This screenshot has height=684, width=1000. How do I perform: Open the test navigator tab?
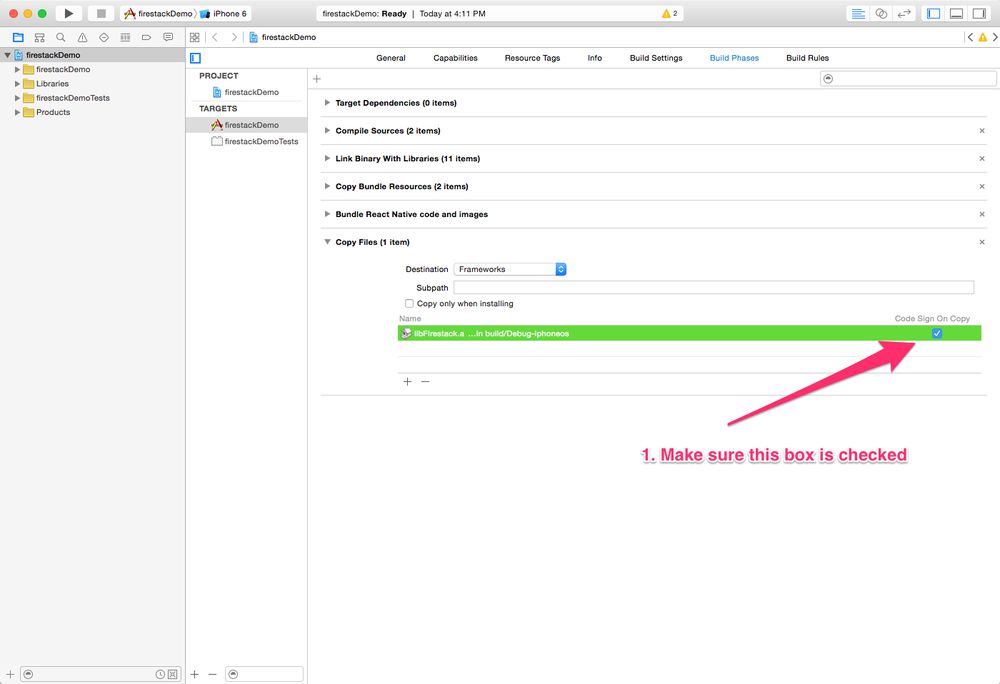point(104,38)
